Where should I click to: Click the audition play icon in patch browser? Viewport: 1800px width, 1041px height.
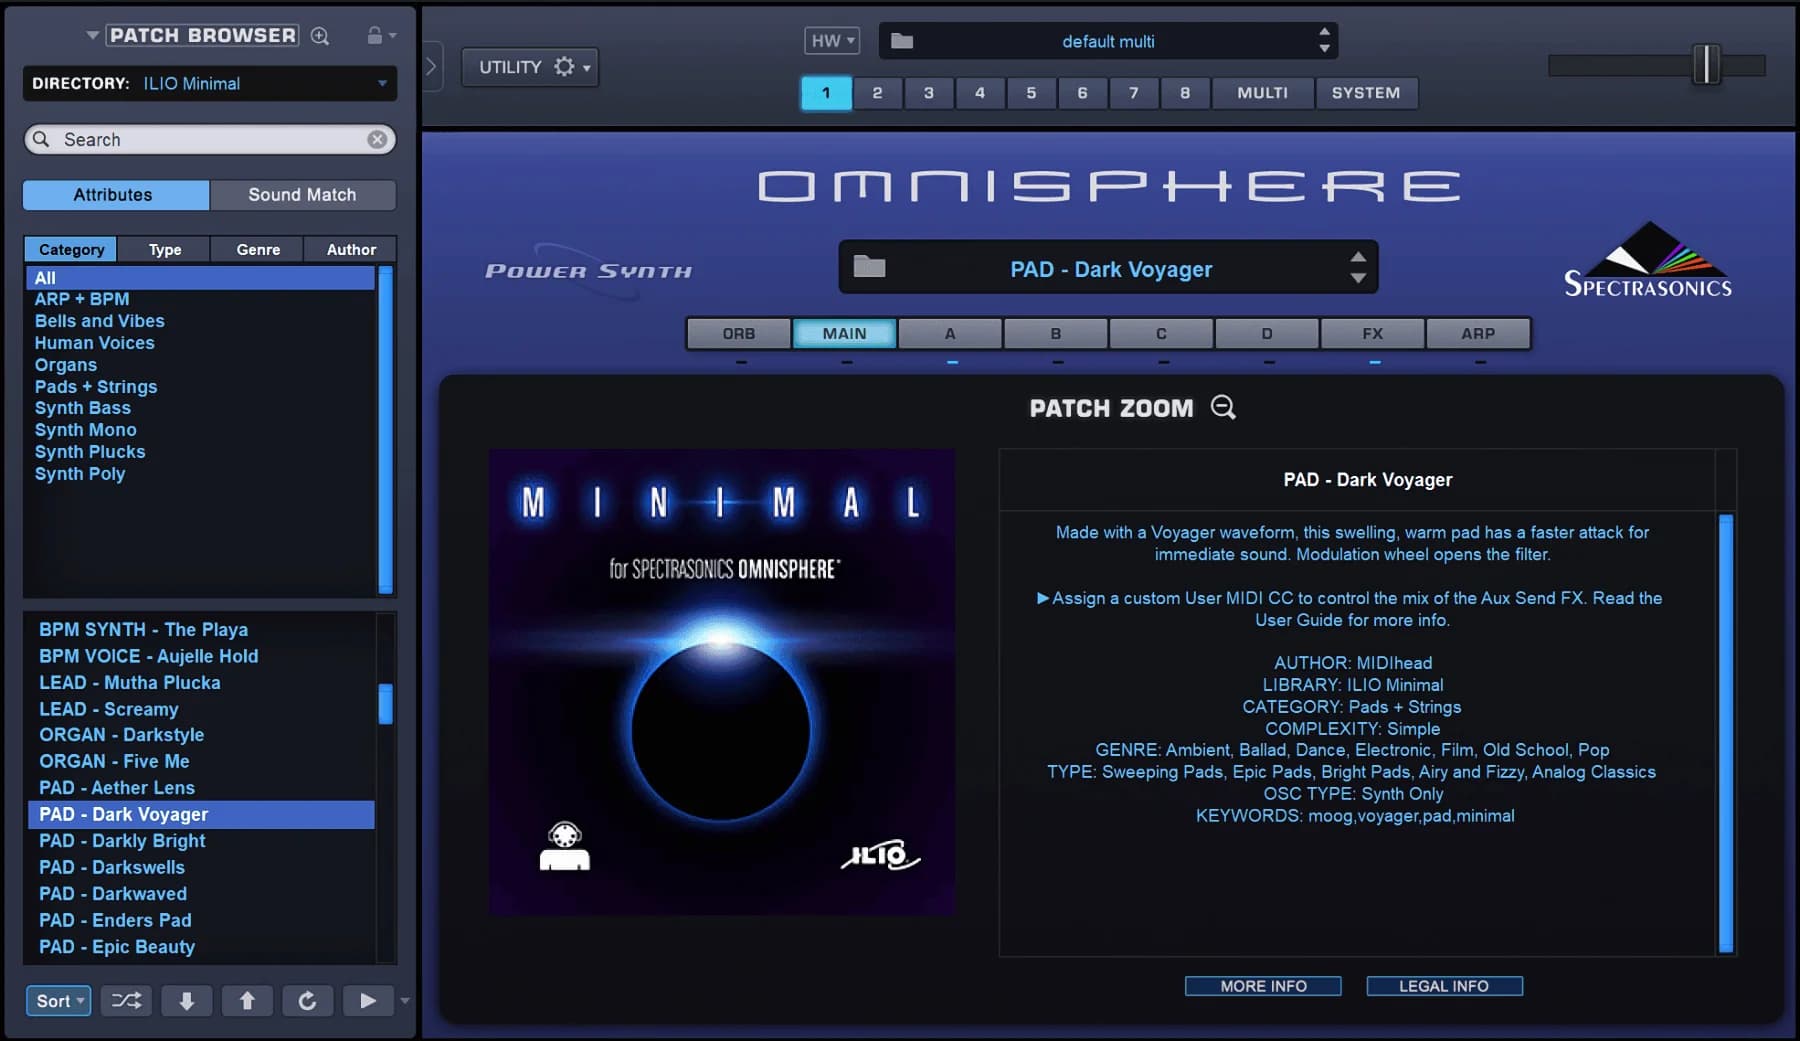(368, 1000)
